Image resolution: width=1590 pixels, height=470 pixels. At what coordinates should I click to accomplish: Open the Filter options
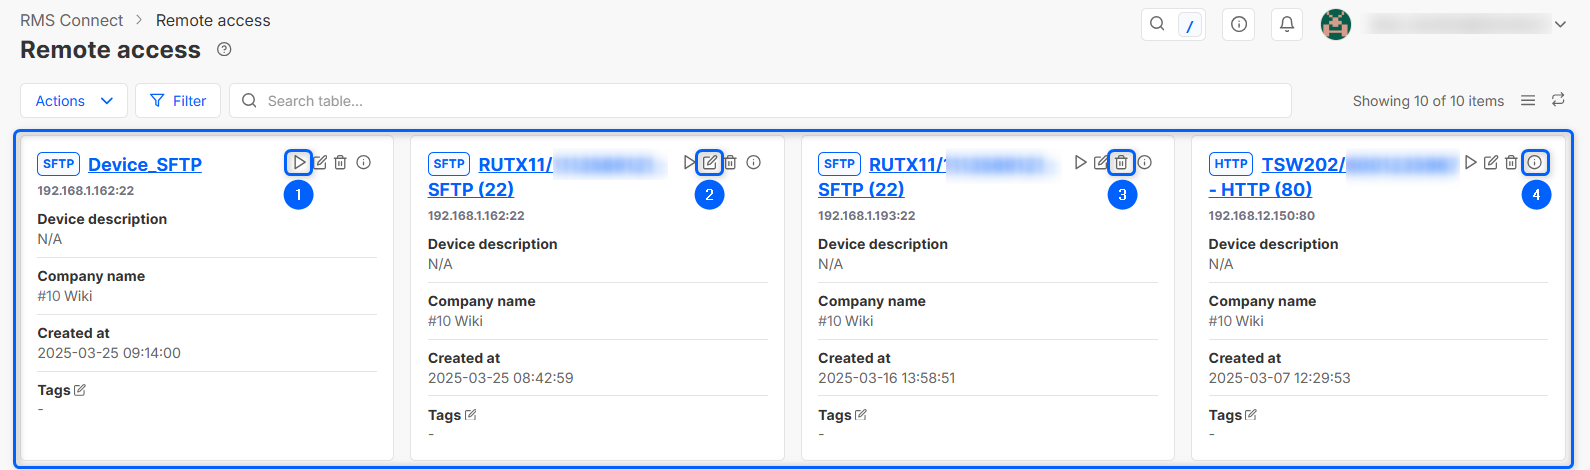click(x=177, y=100)
